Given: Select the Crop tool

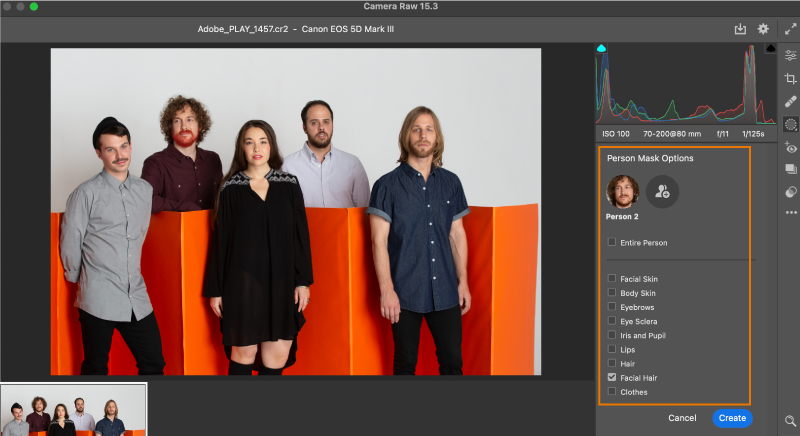Looking at the screenshot, I should coord(790,79).
